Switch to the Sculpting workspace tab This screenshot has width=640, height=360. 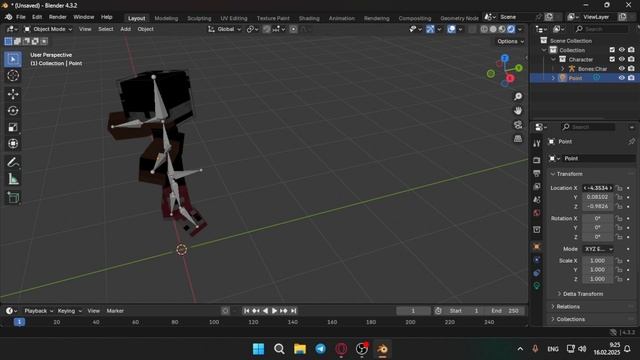click(199, 18)
